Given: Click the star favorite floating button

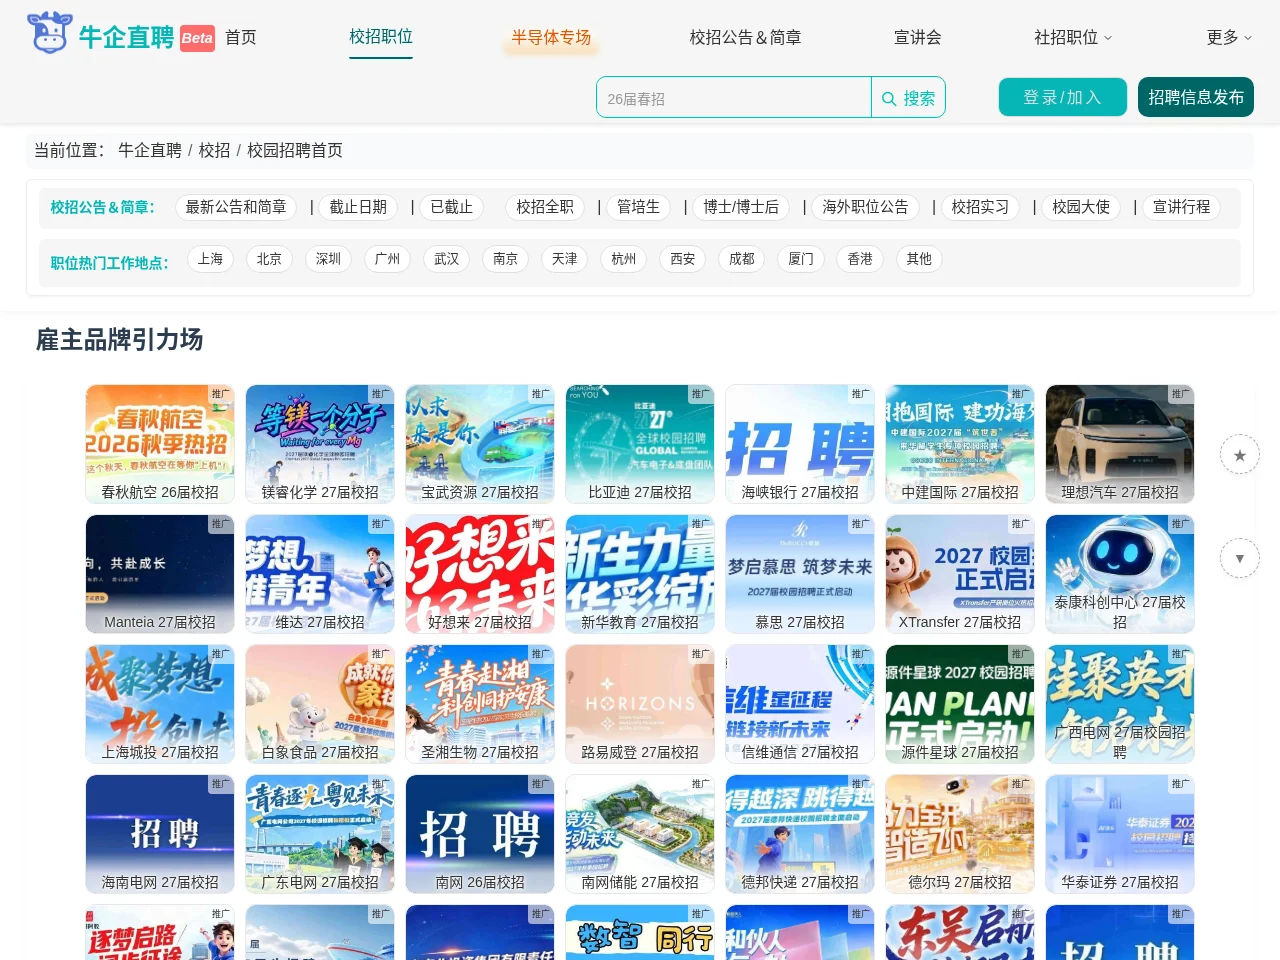Looking at the screenshot, I should (1240, 455).
